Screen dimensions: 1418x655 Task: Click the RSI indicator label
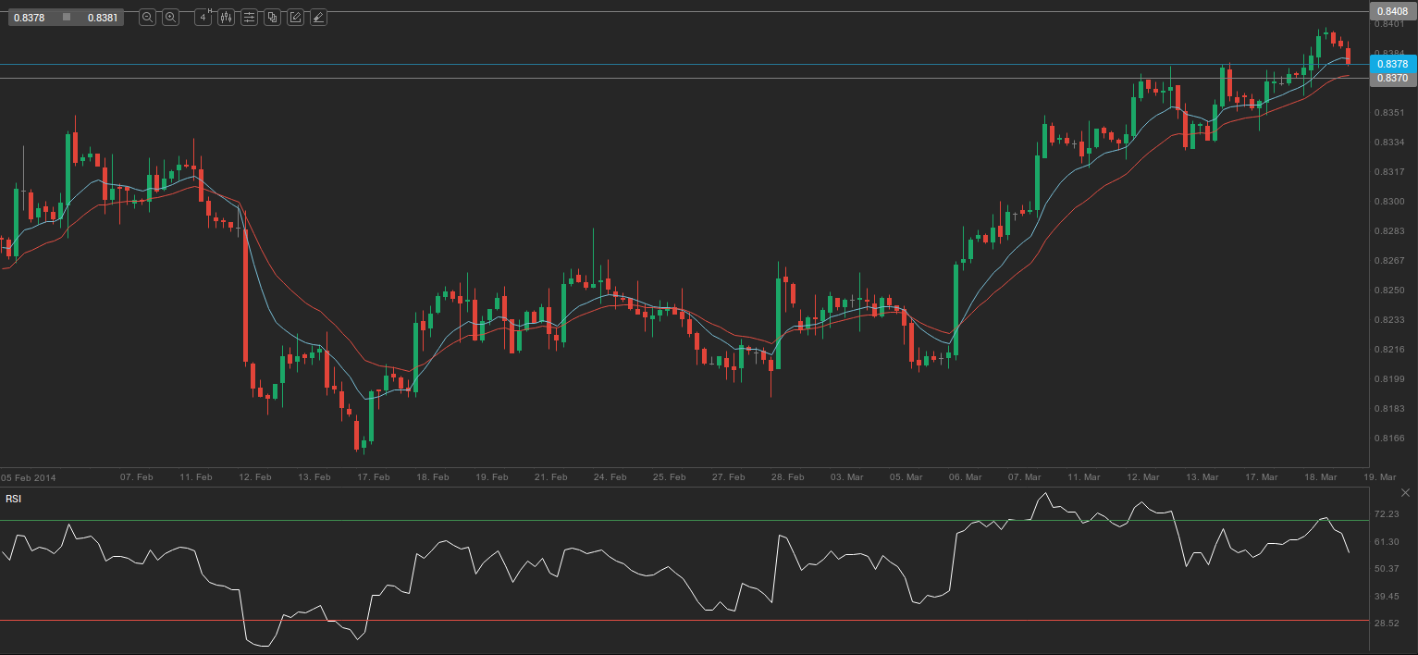(13, 498)
